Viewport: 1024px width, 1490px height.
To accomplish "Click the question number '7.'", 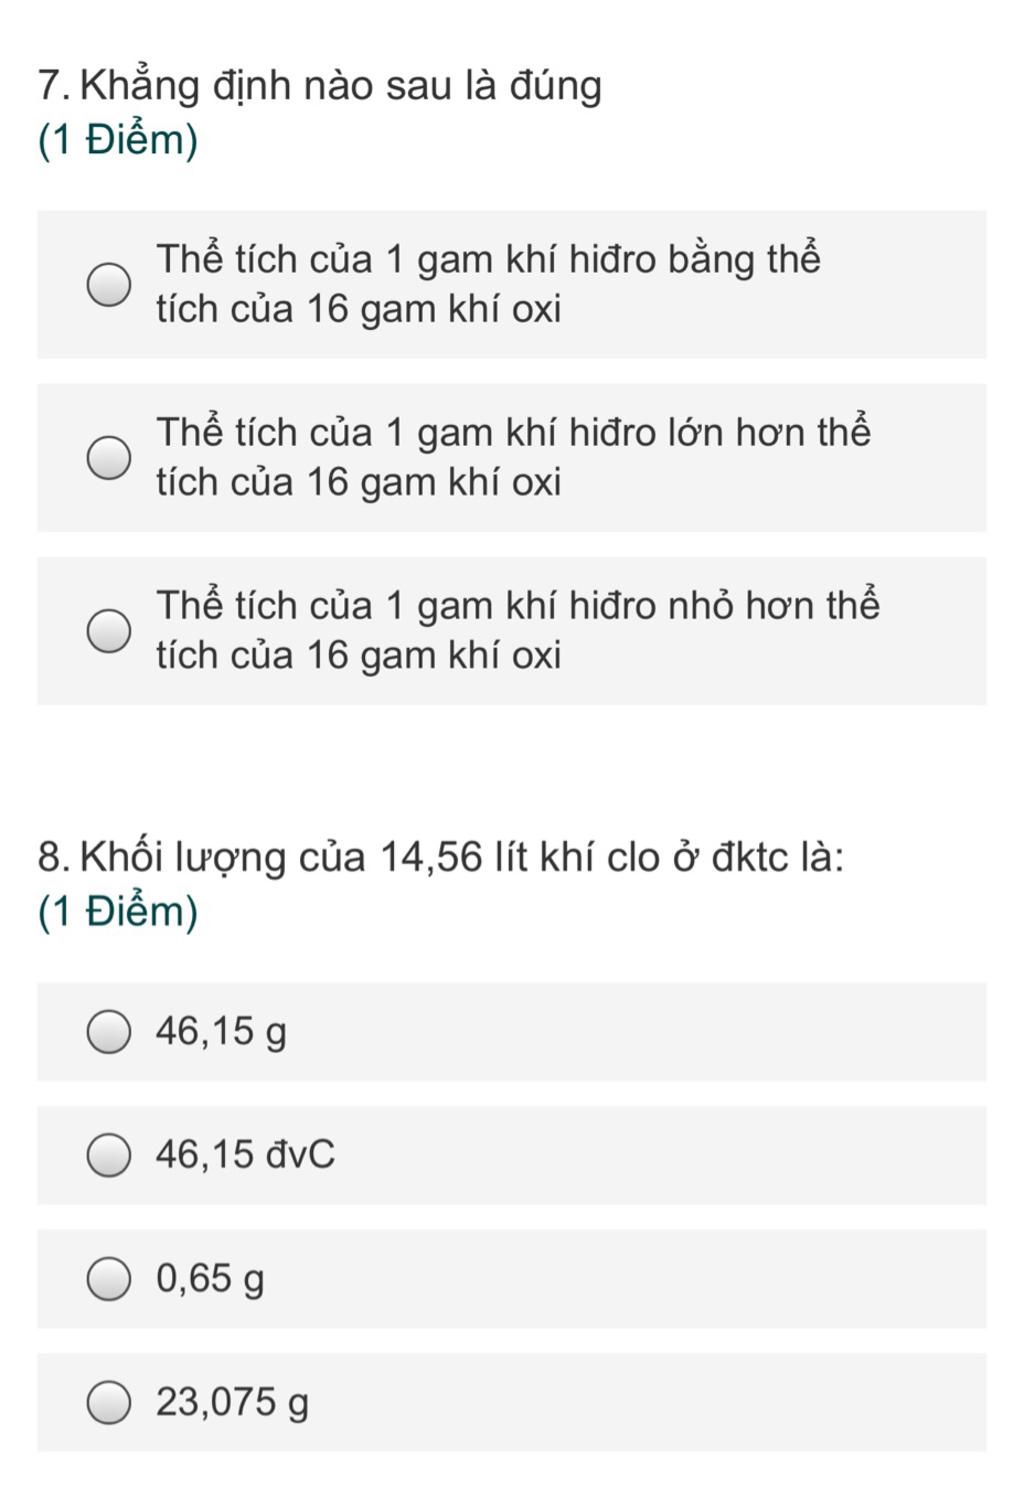I will click(54, 87).
